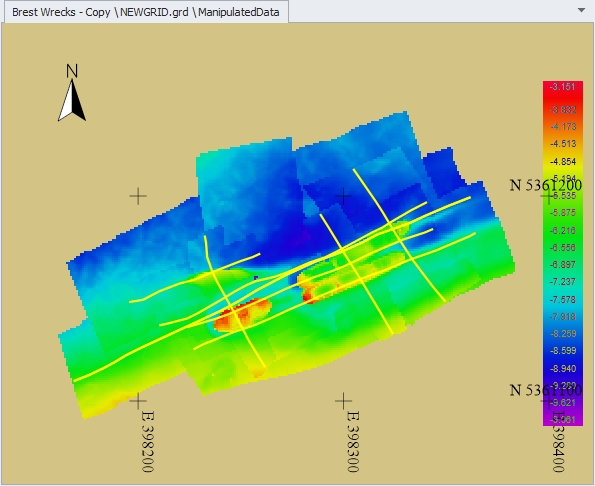Click grid cross at E 398200, N 5361200
The width and height of the screenshot is (595, 486).
coord(138,197)
